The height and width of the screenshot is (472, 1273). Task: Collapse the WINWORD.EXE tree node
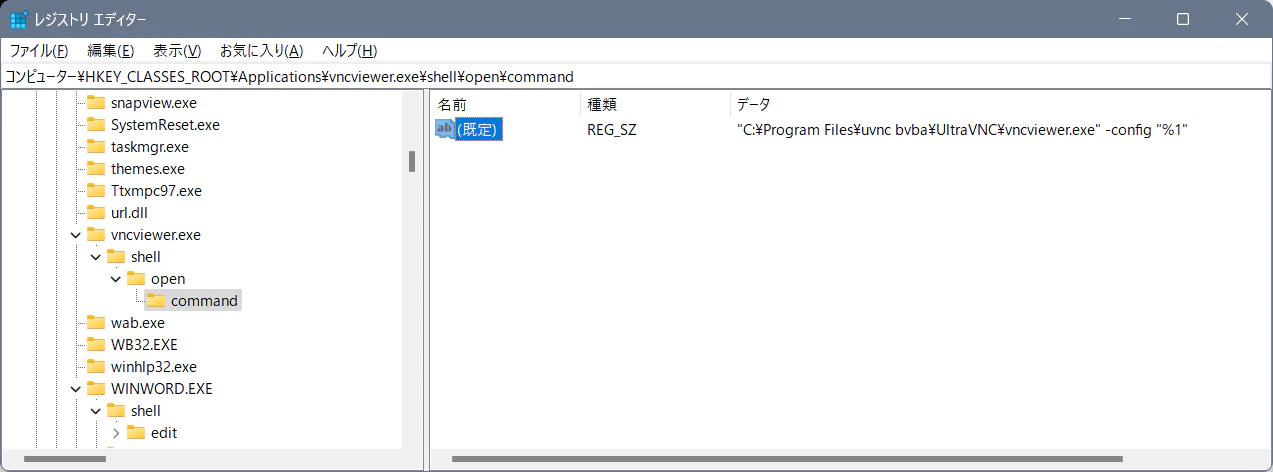[76, 389]
